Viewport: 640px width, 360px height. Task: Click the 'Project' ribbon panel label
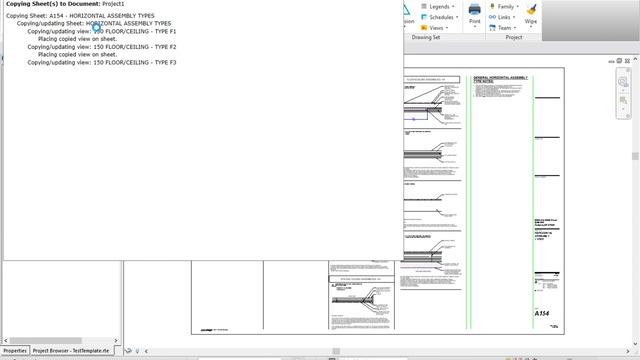point(514,37)
